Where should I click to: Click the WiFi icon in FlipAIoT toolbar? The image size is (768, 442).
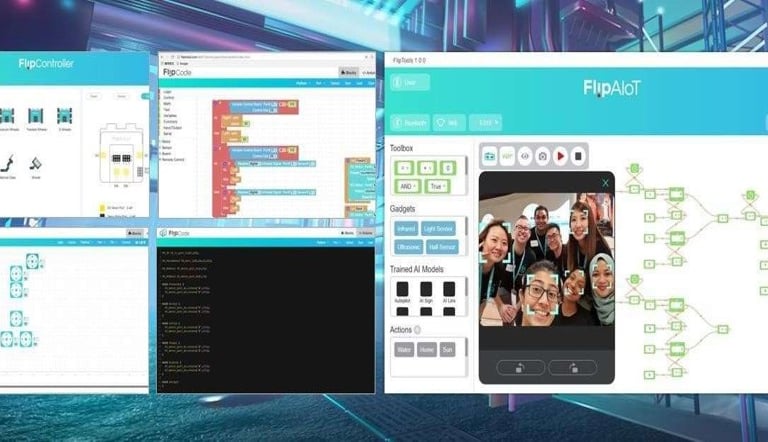[507, 156]
